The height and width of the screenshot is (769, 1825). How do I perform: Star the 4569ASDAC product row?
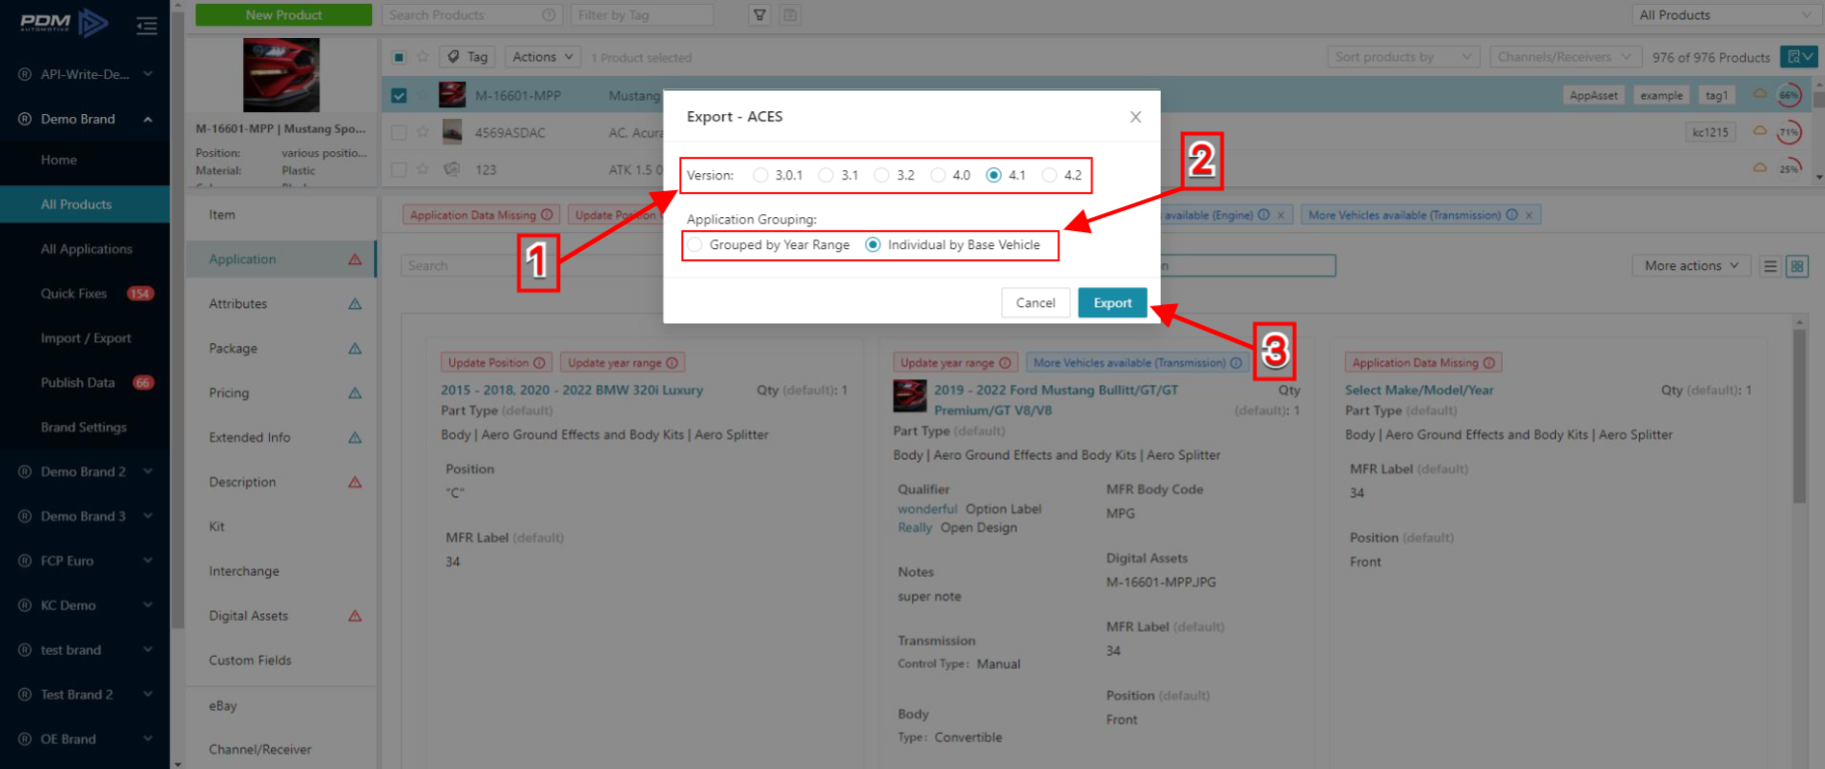[x=423, y=132]
